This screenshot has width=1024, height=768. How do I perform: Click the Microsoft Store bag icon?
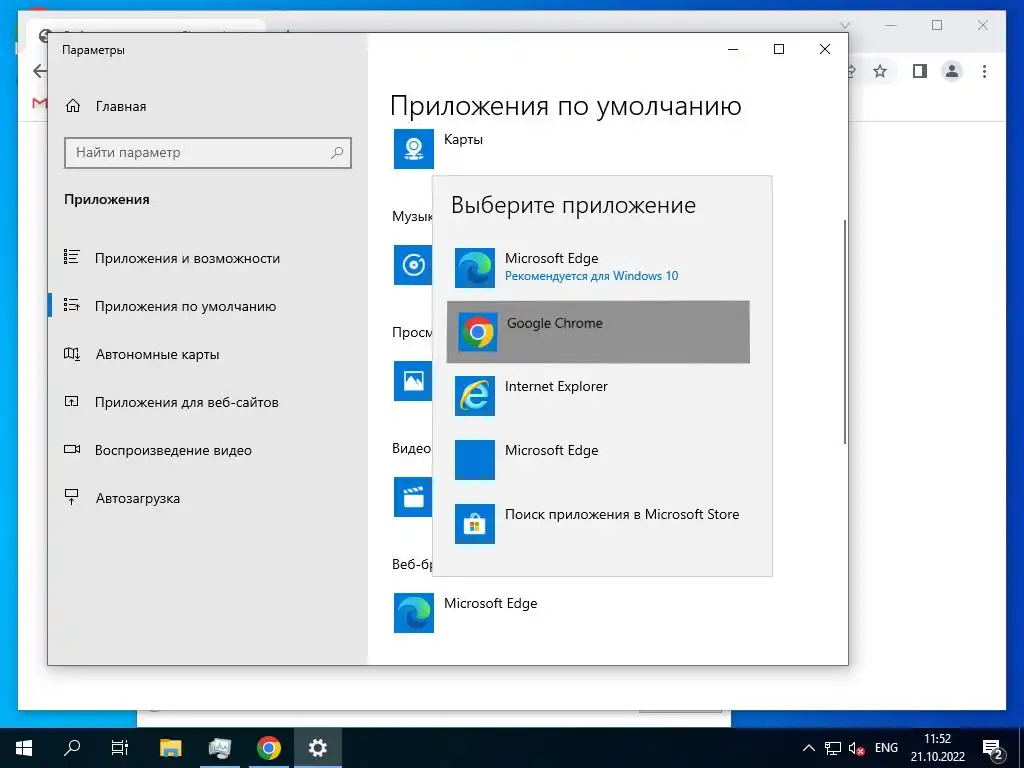coord(475,524)
